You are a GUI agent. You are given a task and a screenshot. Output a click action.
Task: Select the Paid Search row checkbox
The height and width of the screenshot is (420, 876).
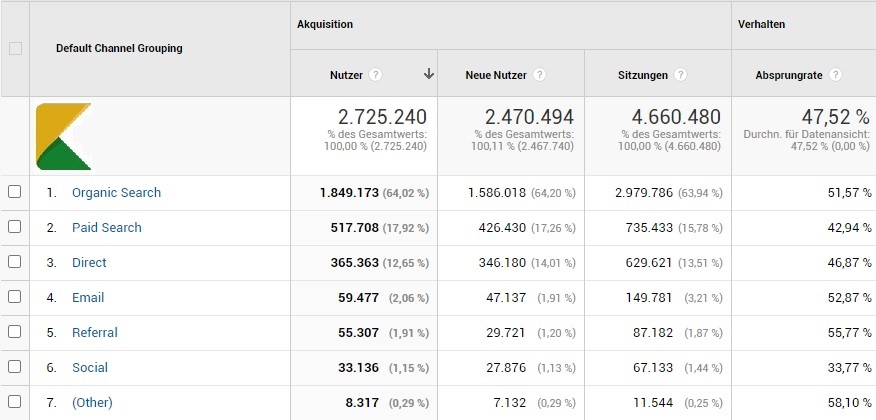[x=15, y=227]
